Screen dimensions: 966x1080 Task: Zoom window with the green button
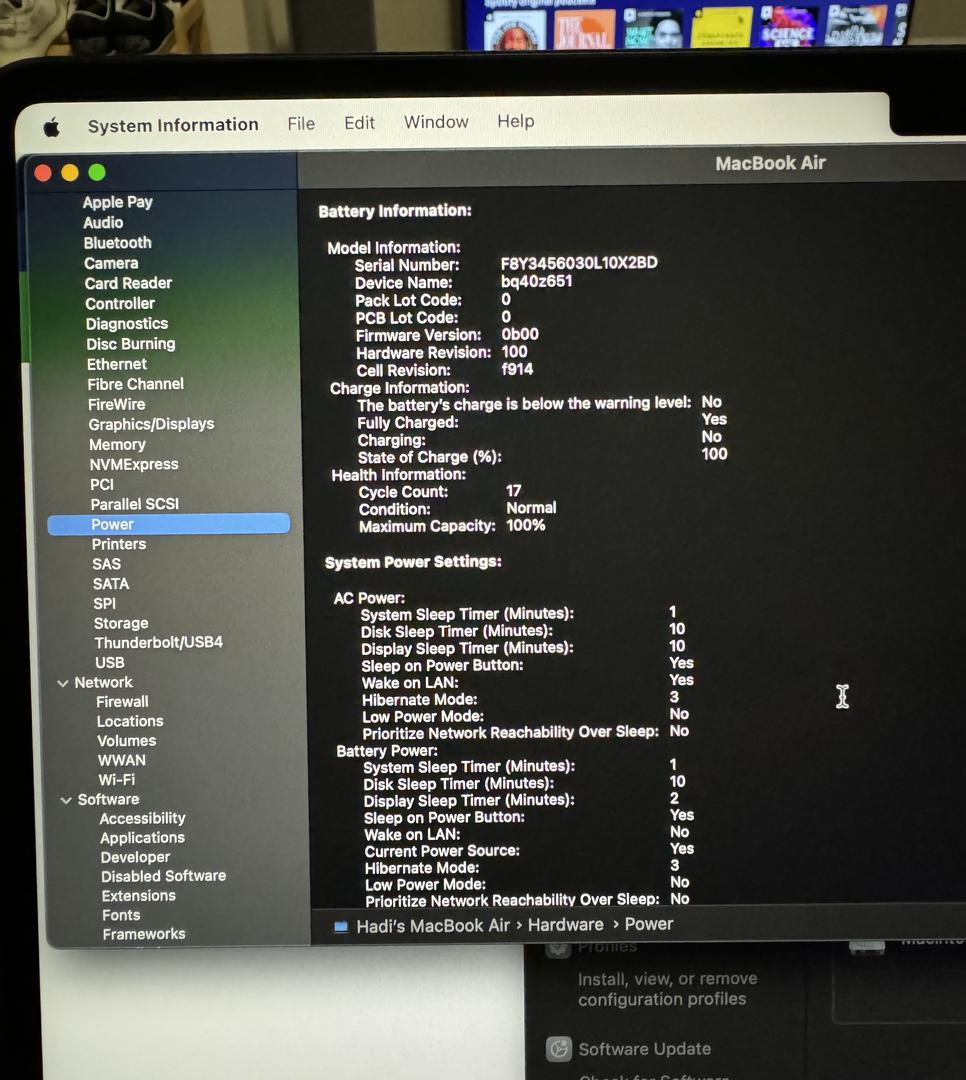96,172
